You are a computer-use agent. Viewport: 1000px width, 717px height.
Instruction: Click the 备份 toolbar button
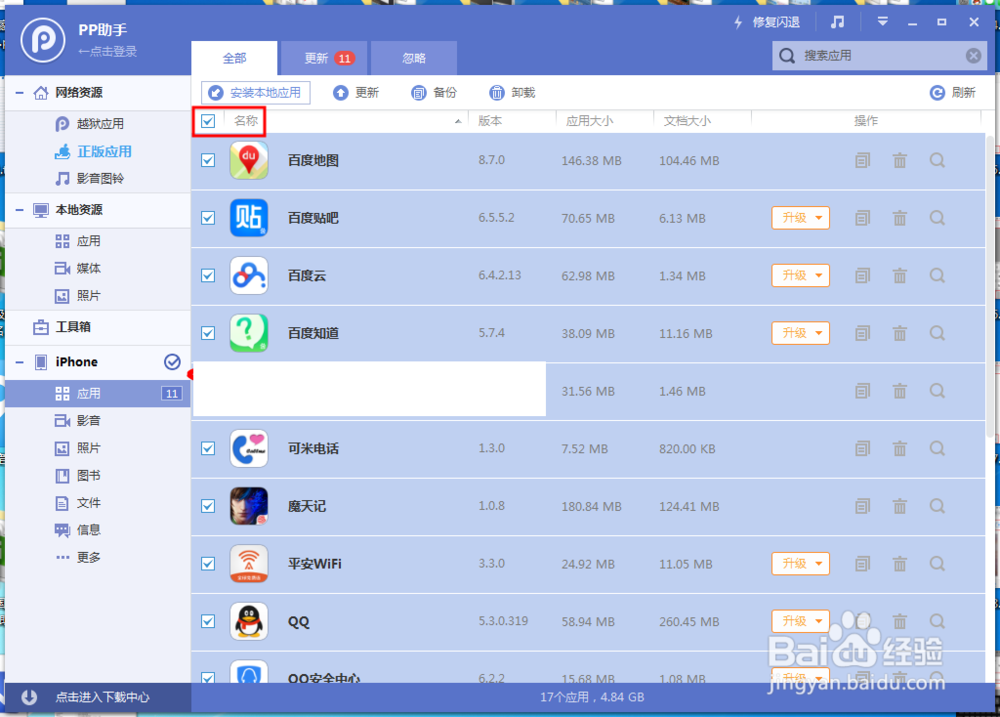(x=434, y=93)
